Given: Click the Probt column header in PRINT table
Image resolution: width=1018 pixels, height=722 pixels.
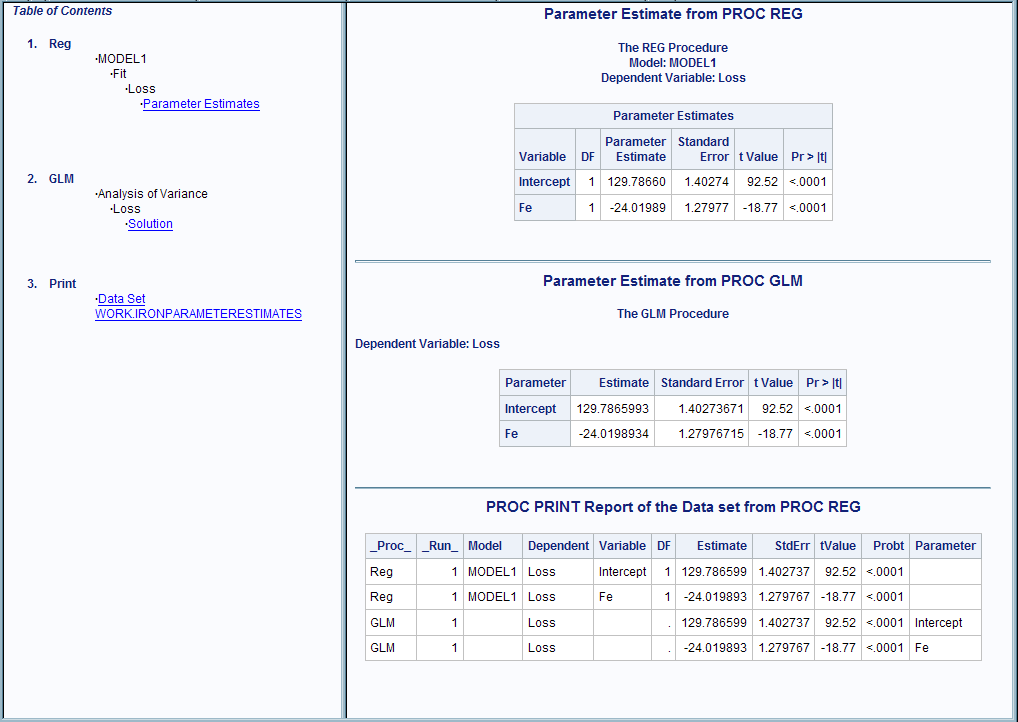Looking at the screenshot, I should click(885, 546).
